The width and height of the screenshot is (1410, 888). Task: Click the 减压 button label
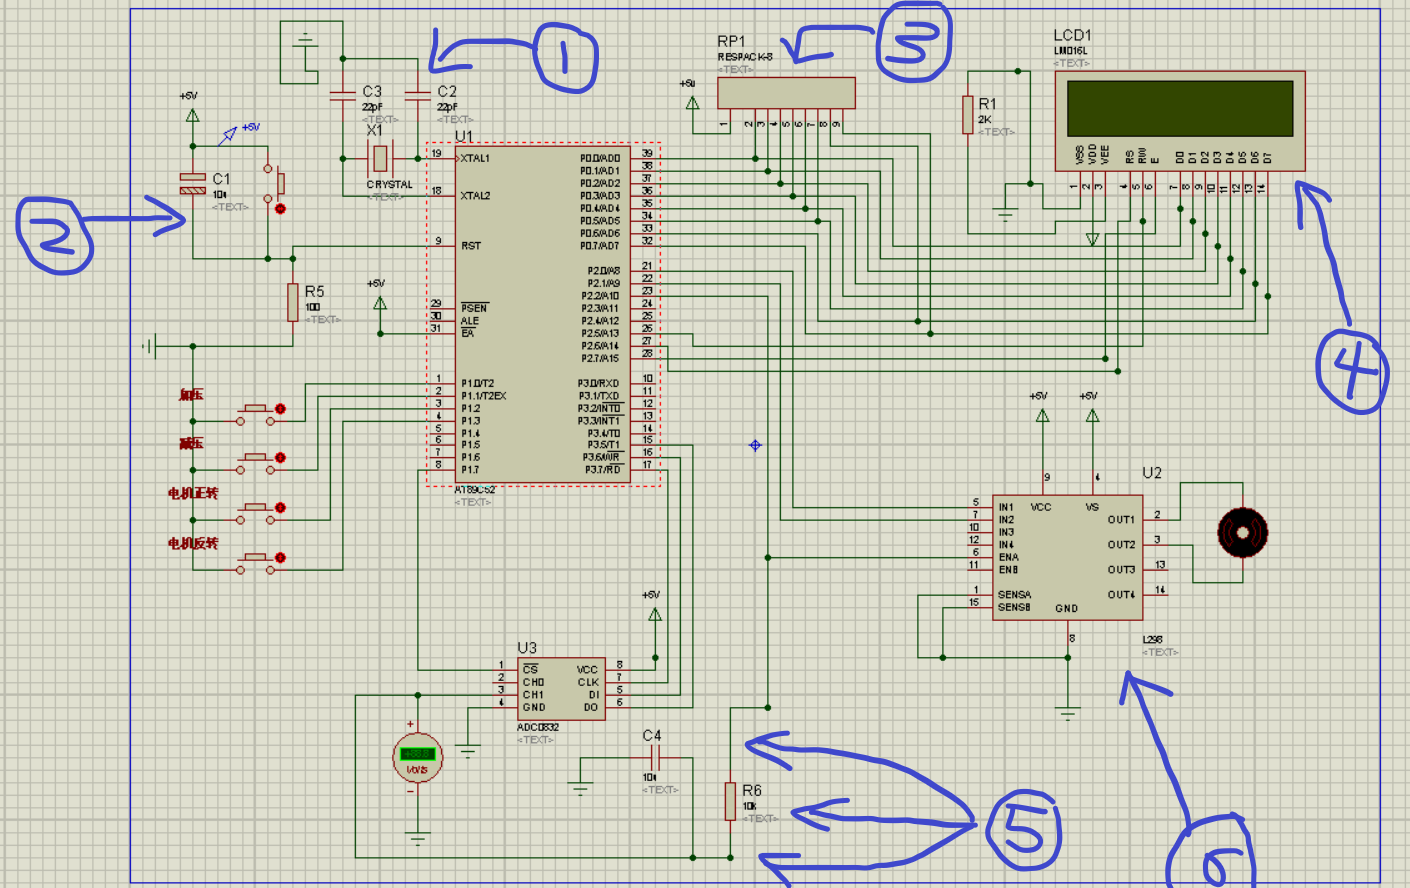click(191, 444)
